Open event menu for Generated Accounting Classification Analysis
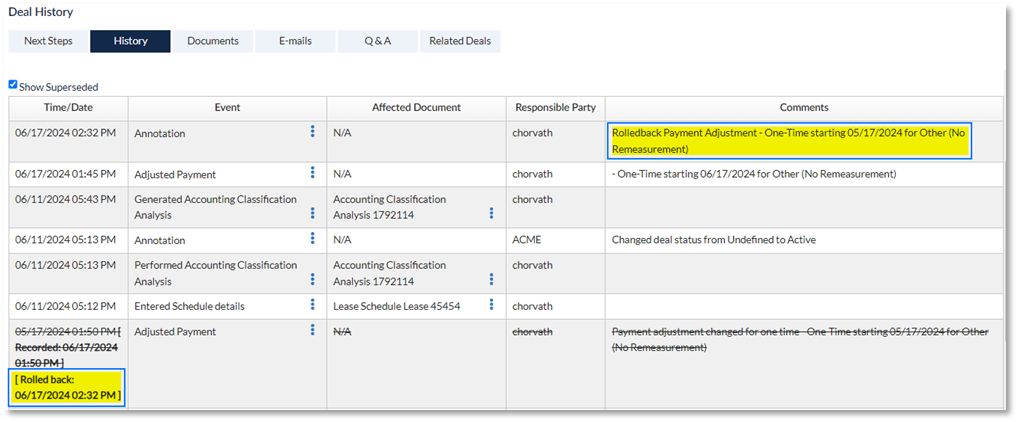 (x=312, y=213)
